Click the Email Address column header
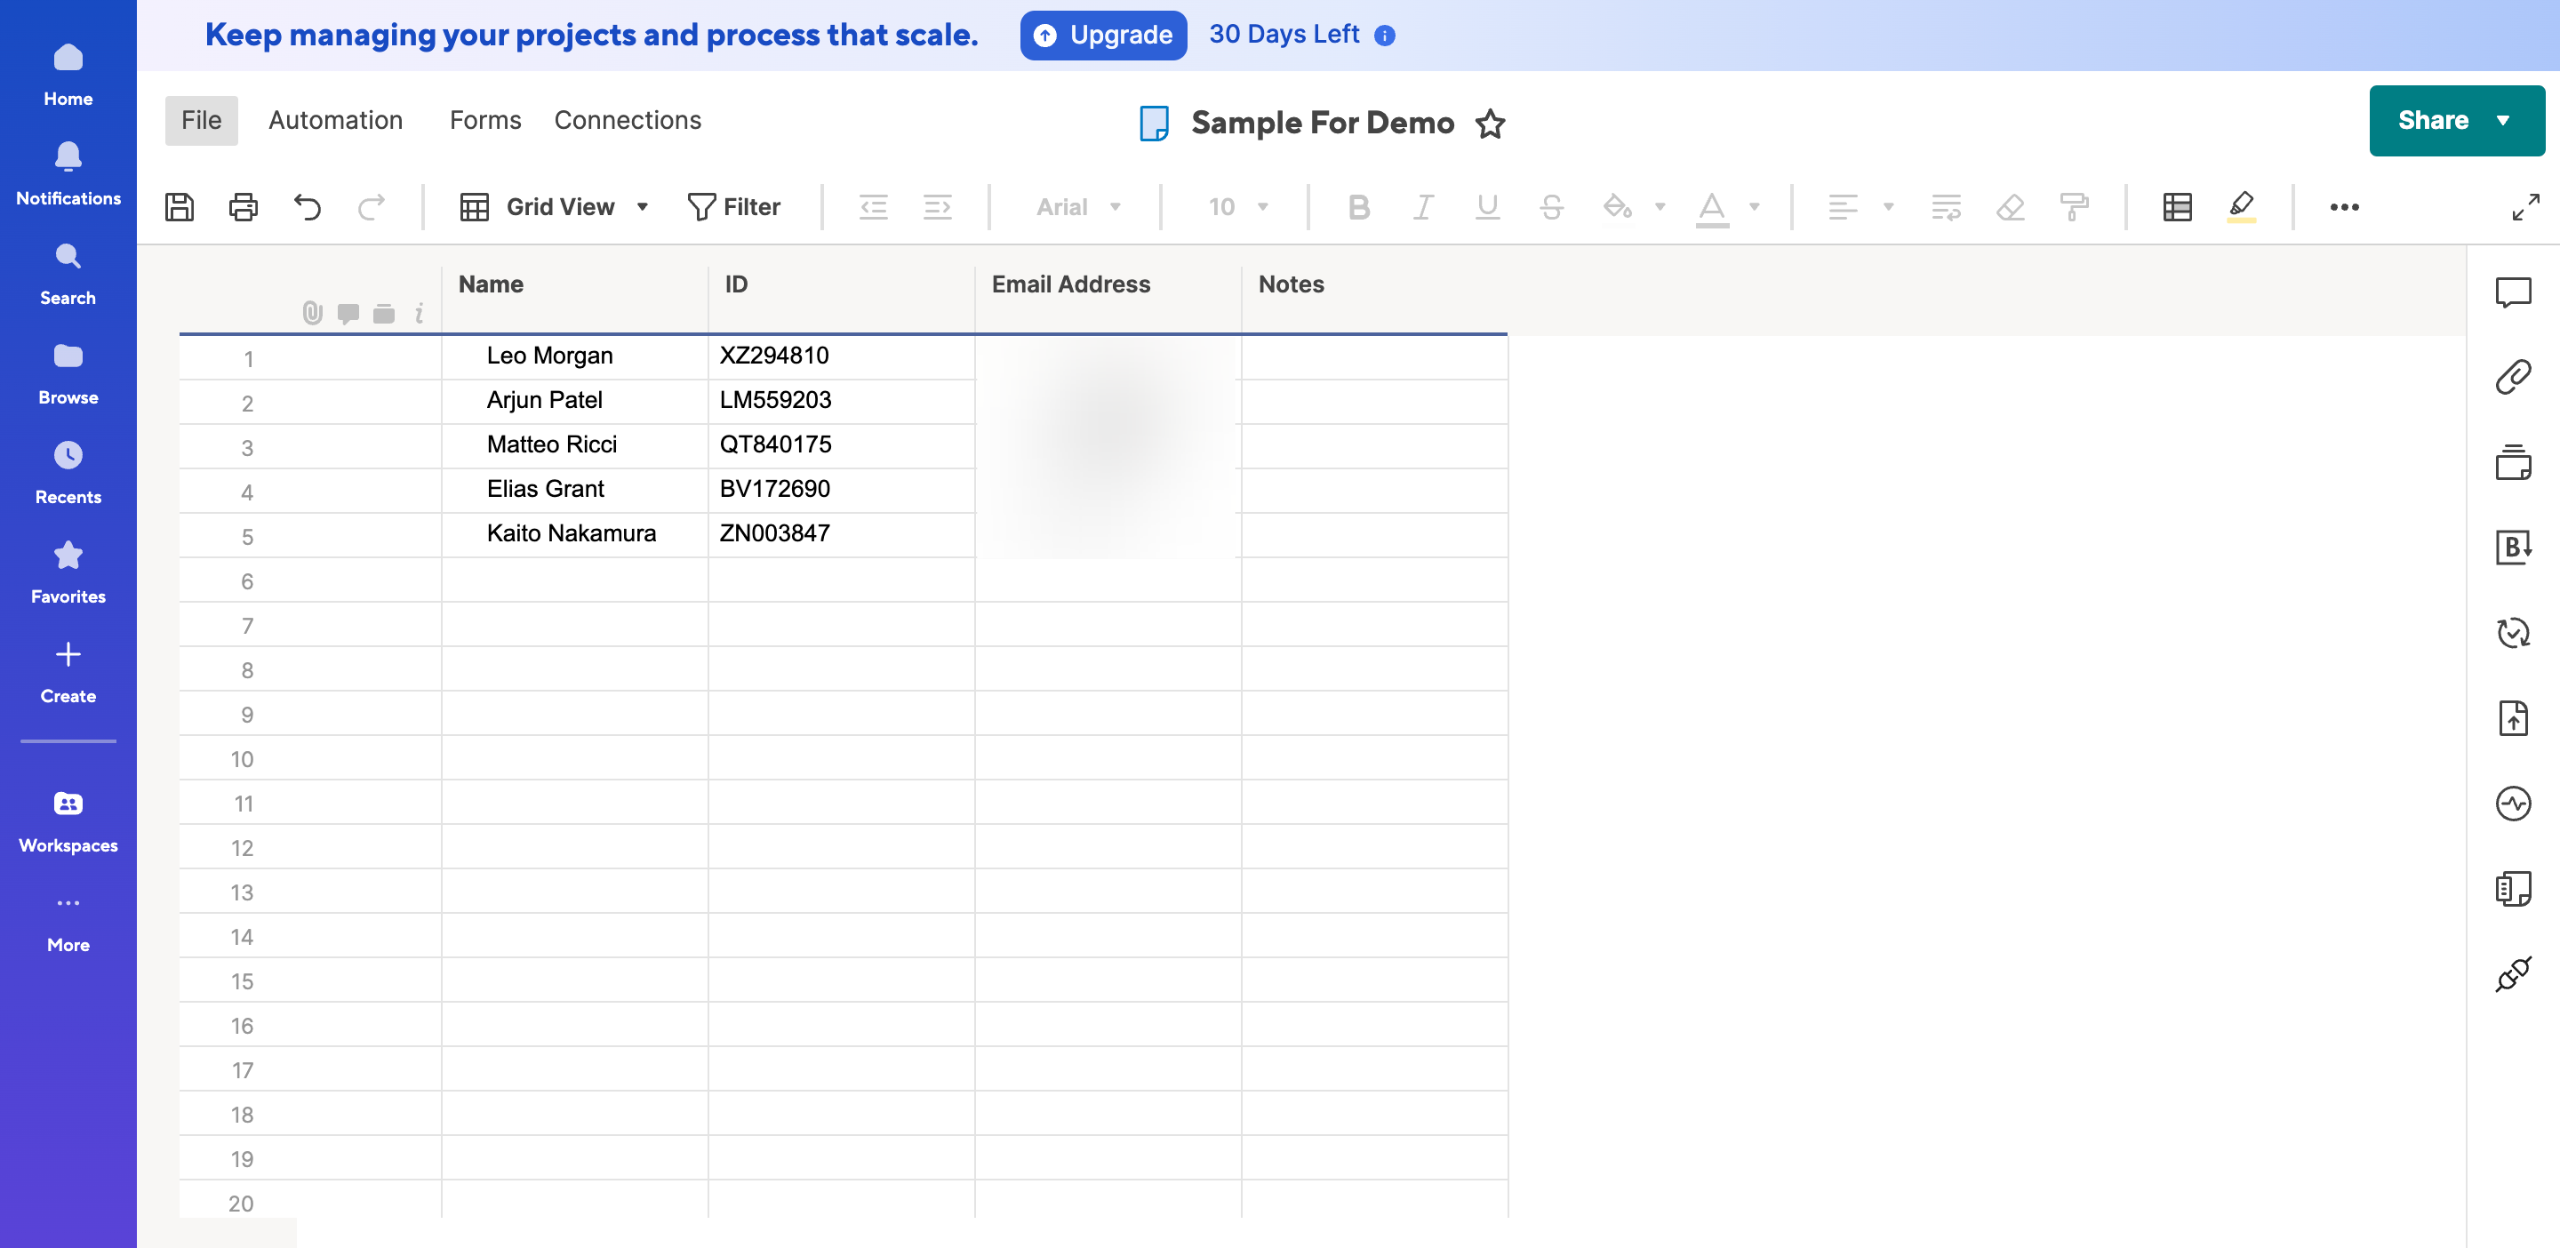Screen dimensions: 2560x1248 [1108, 298]
